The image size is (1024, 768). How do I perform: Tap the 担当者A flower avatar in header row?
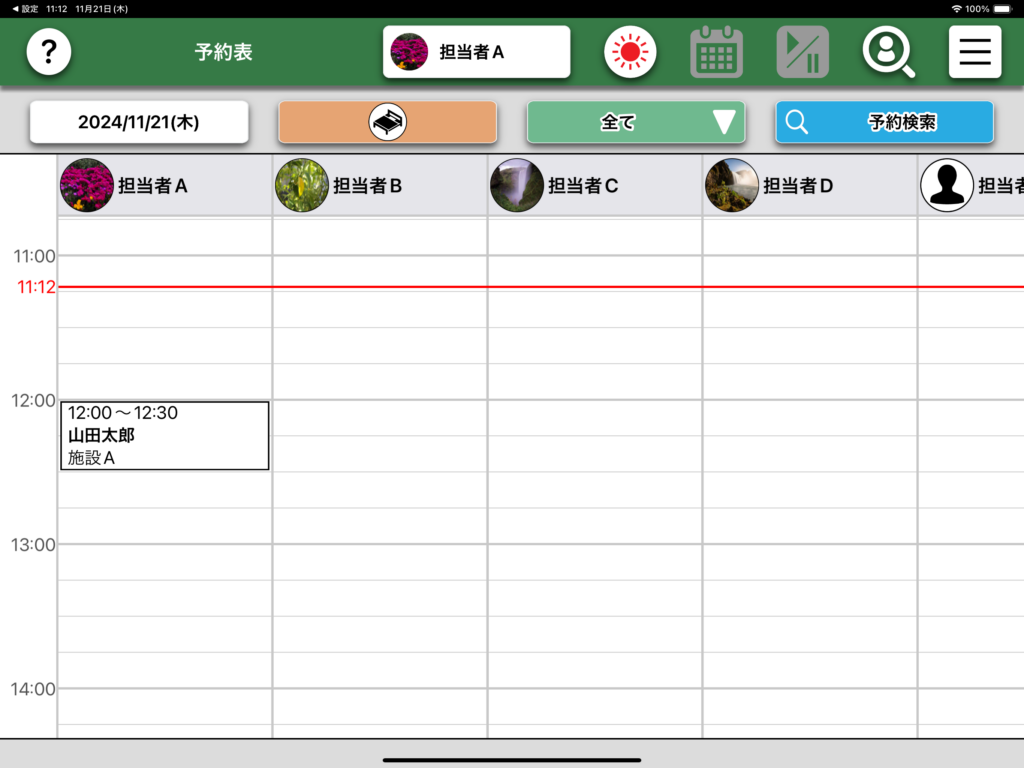87,185
